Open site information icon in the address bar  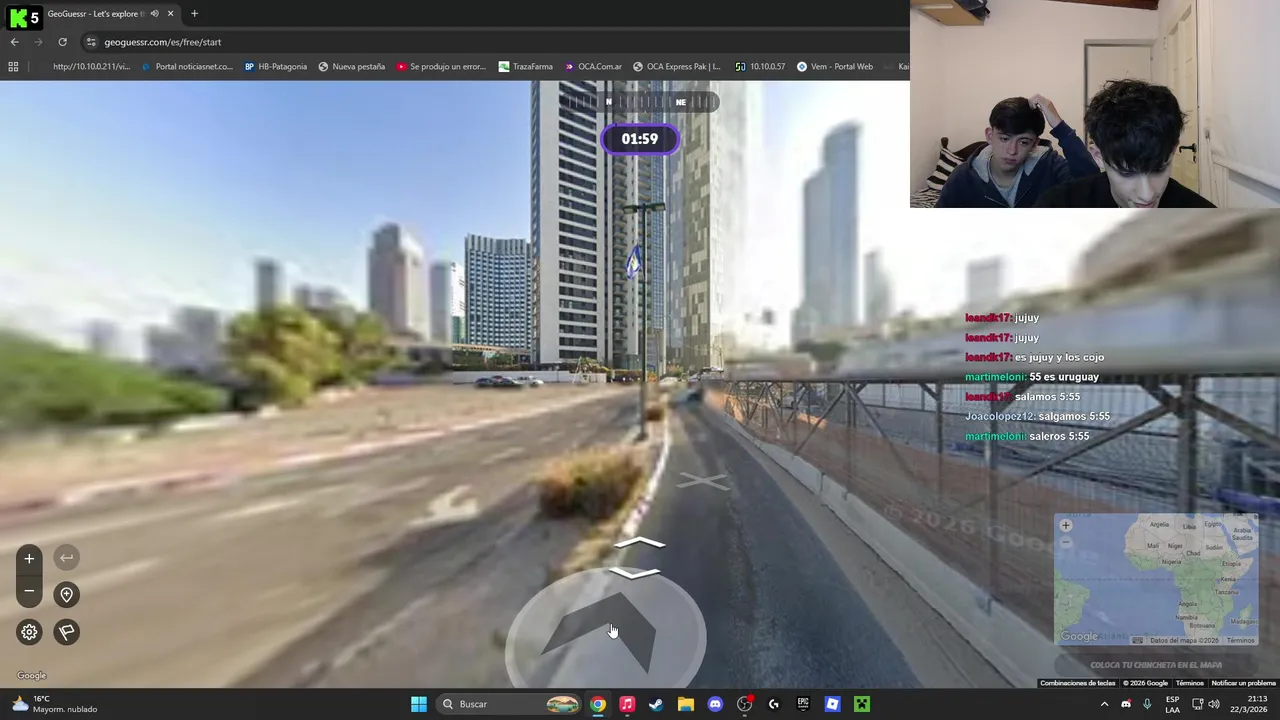(x=91, y=42)
